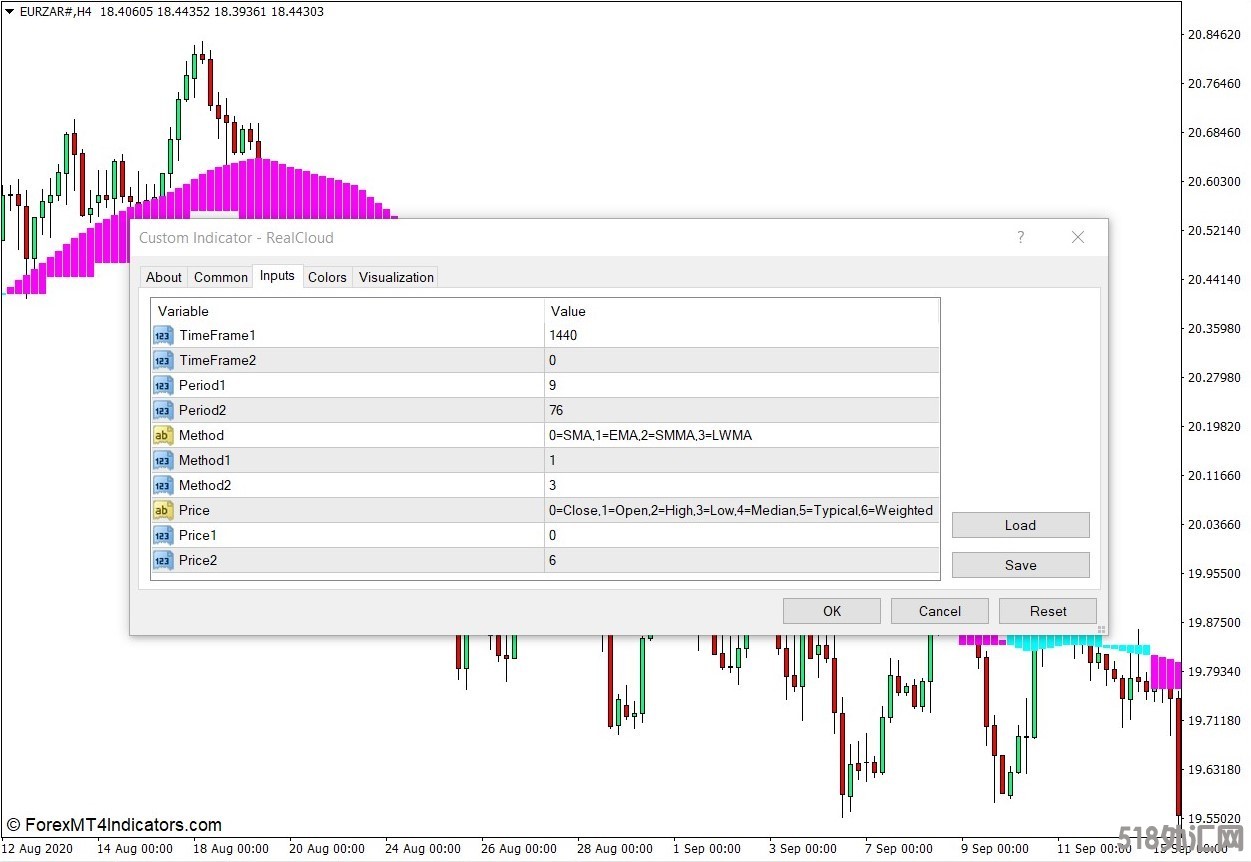Click the Period1 numeric variable icon

(163, 385)
